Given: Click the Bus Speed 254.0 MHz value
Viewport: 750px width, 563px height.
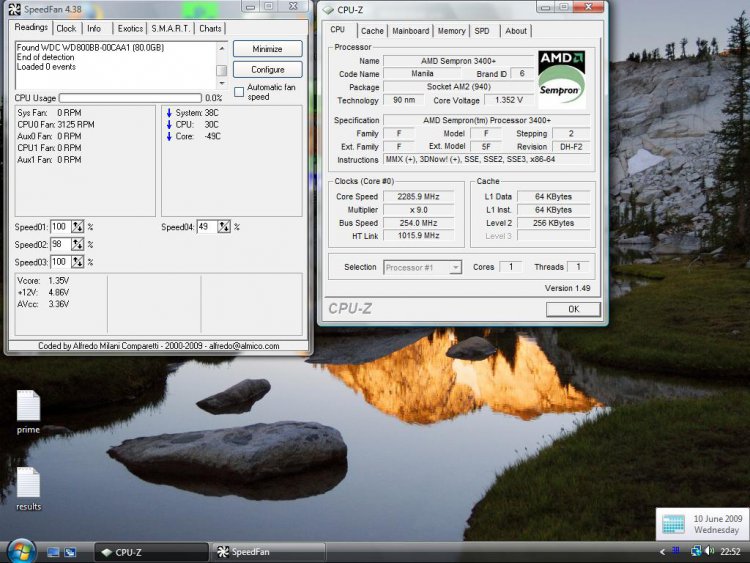Looking at the screenshot, I should point(419,223).
